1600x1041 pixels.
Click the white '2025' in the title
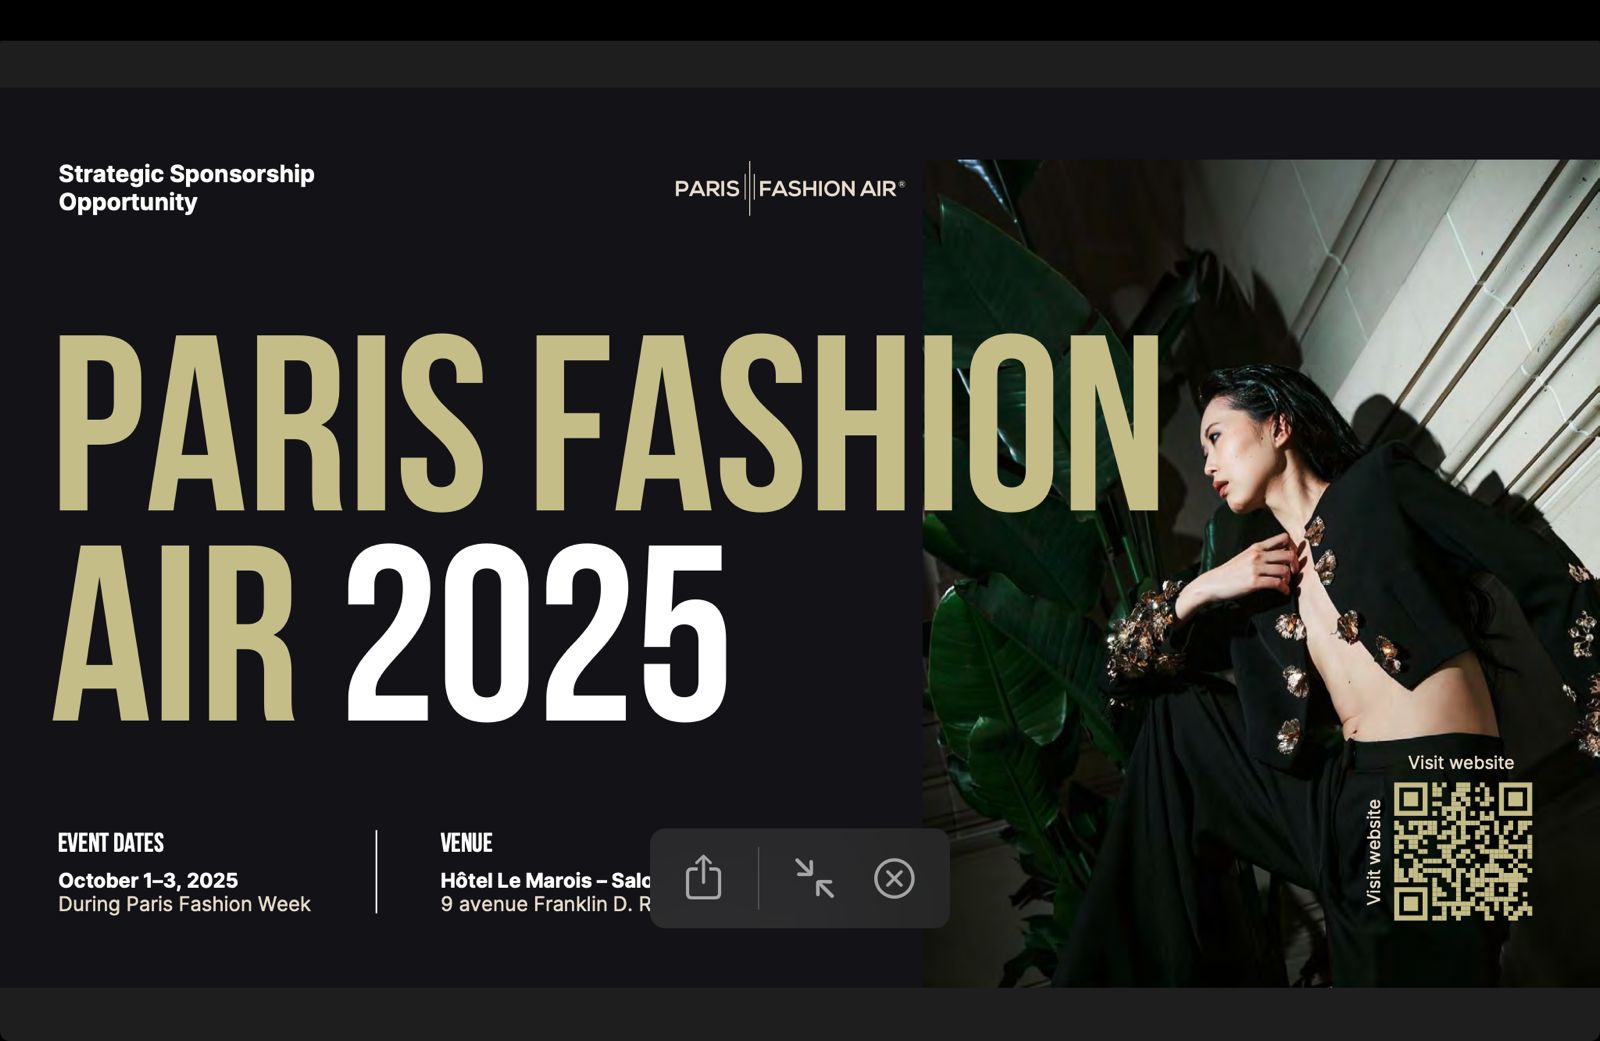536,633
